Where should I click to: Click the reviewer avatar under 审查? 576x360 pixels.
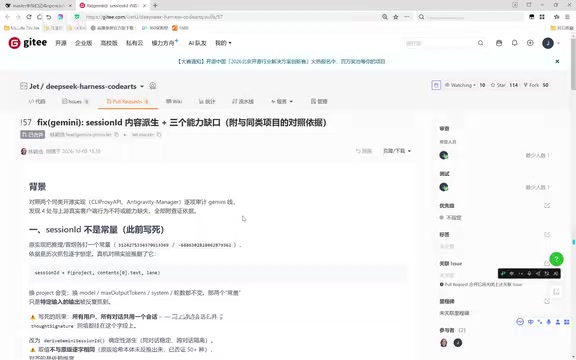444,155
